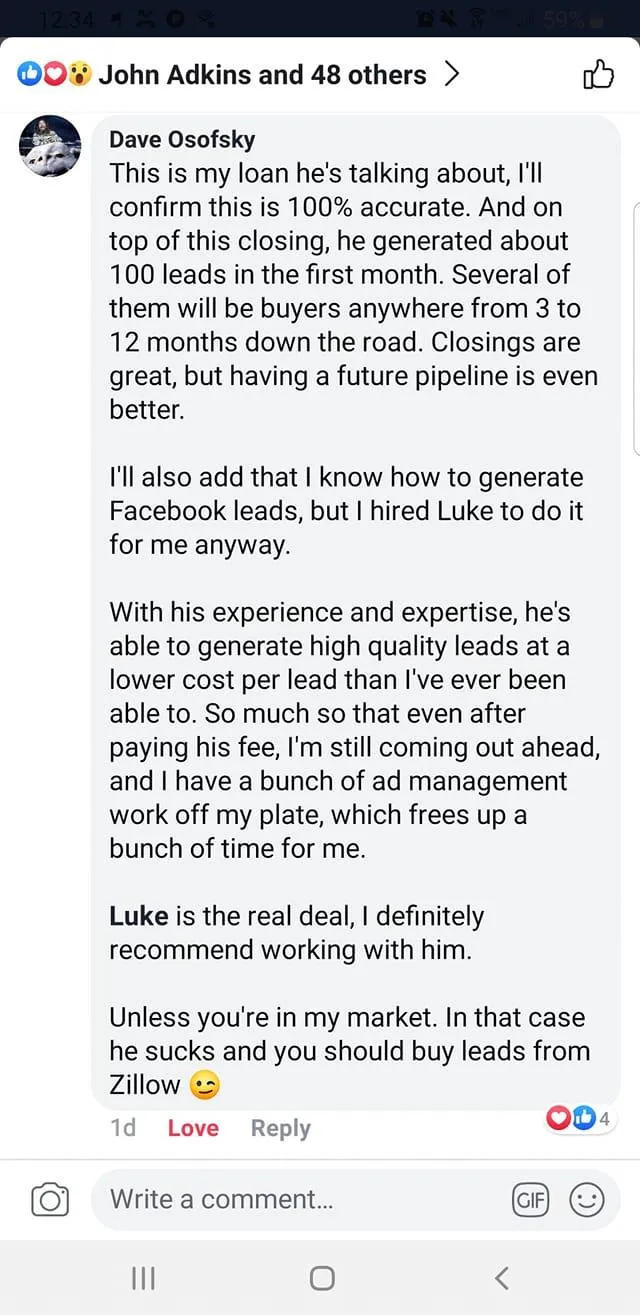Reply to Dave Osofsky's comment

[280, 1128]
